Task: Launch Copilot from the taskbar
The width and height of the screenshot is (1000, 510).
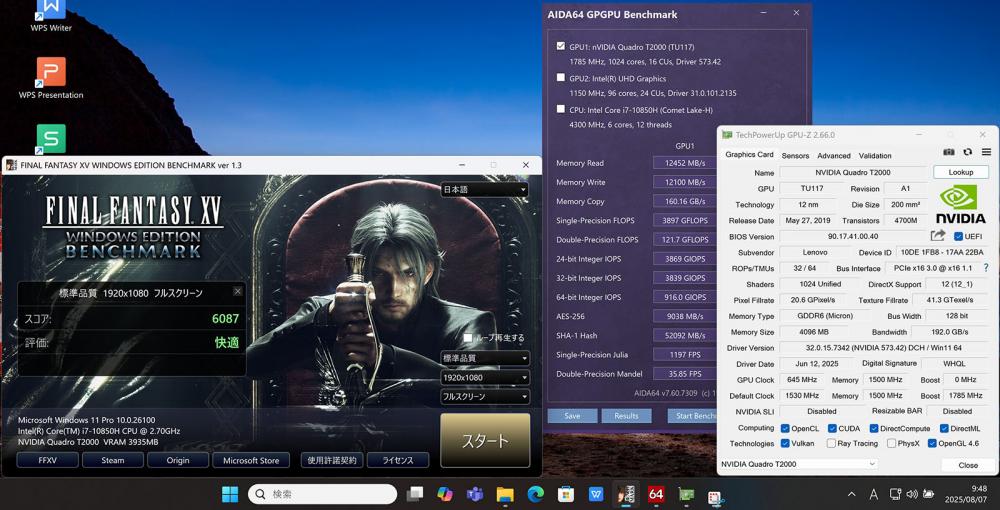Action: [445, 494]
